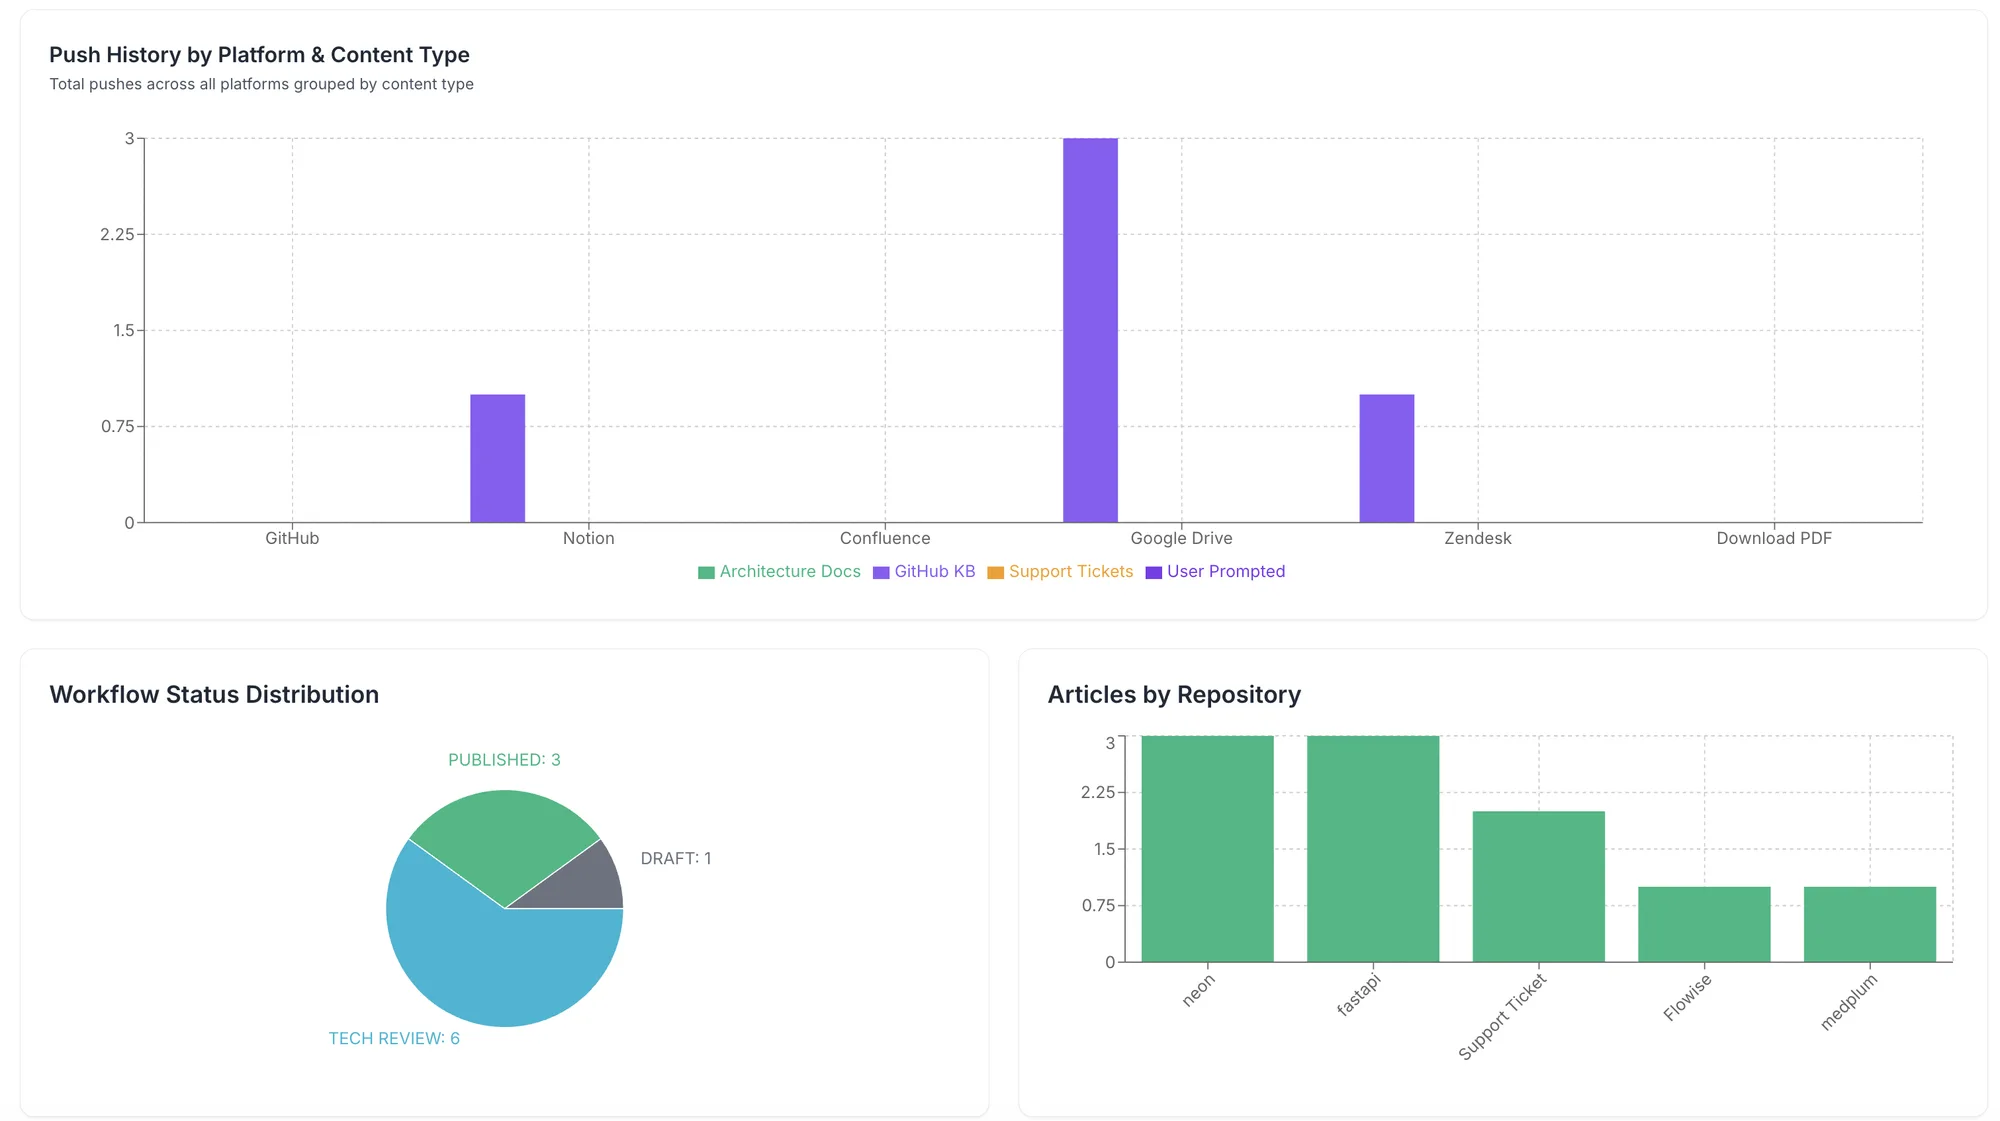Click the fastapi x-axis label
Screen dimensions: 2000x1121
click(x=1358, y=994)
